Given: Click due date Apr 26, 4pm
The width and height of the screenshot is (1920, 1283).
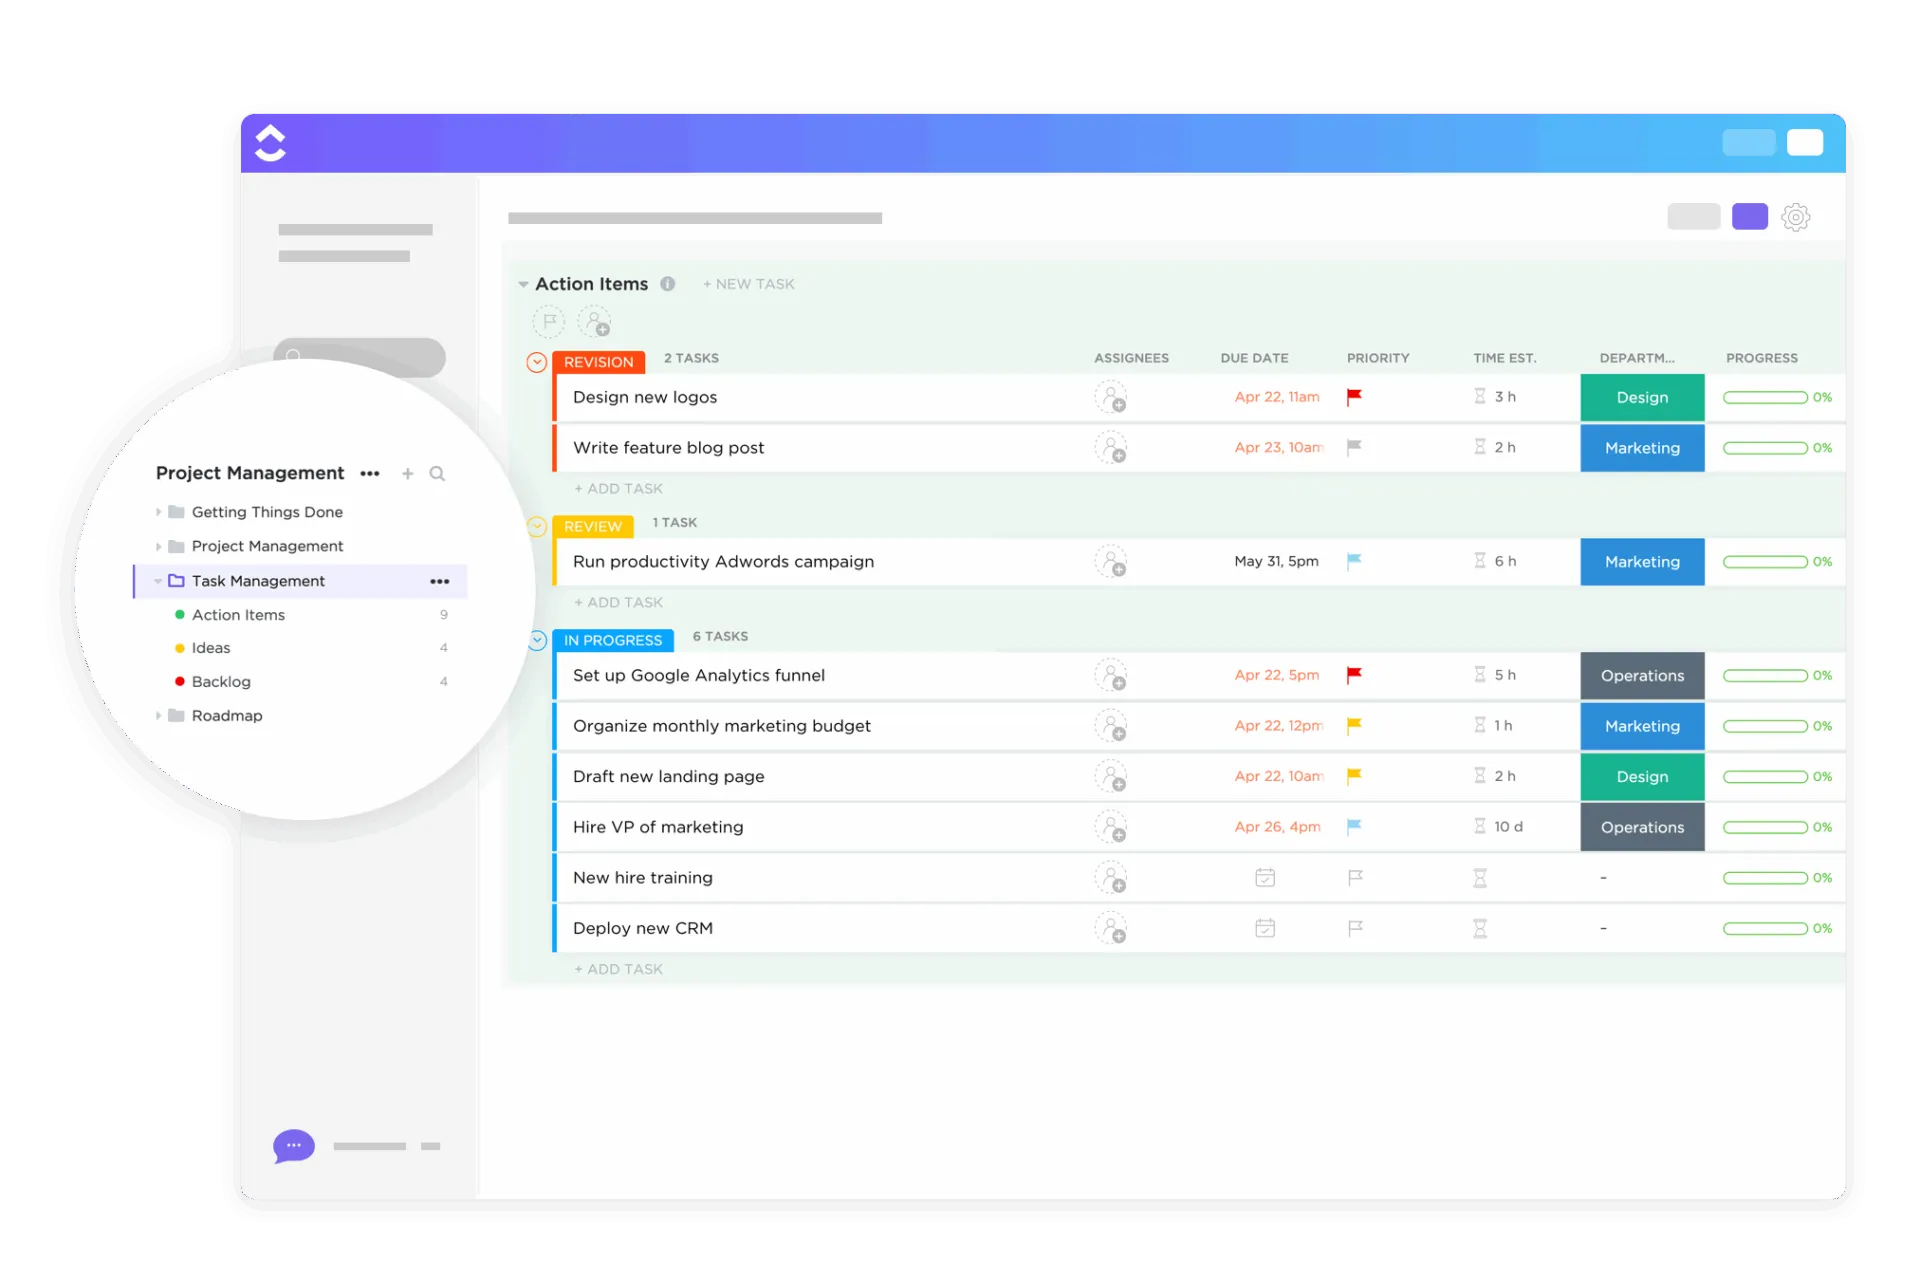Looking at the screenshot, I should [1277, 827].
